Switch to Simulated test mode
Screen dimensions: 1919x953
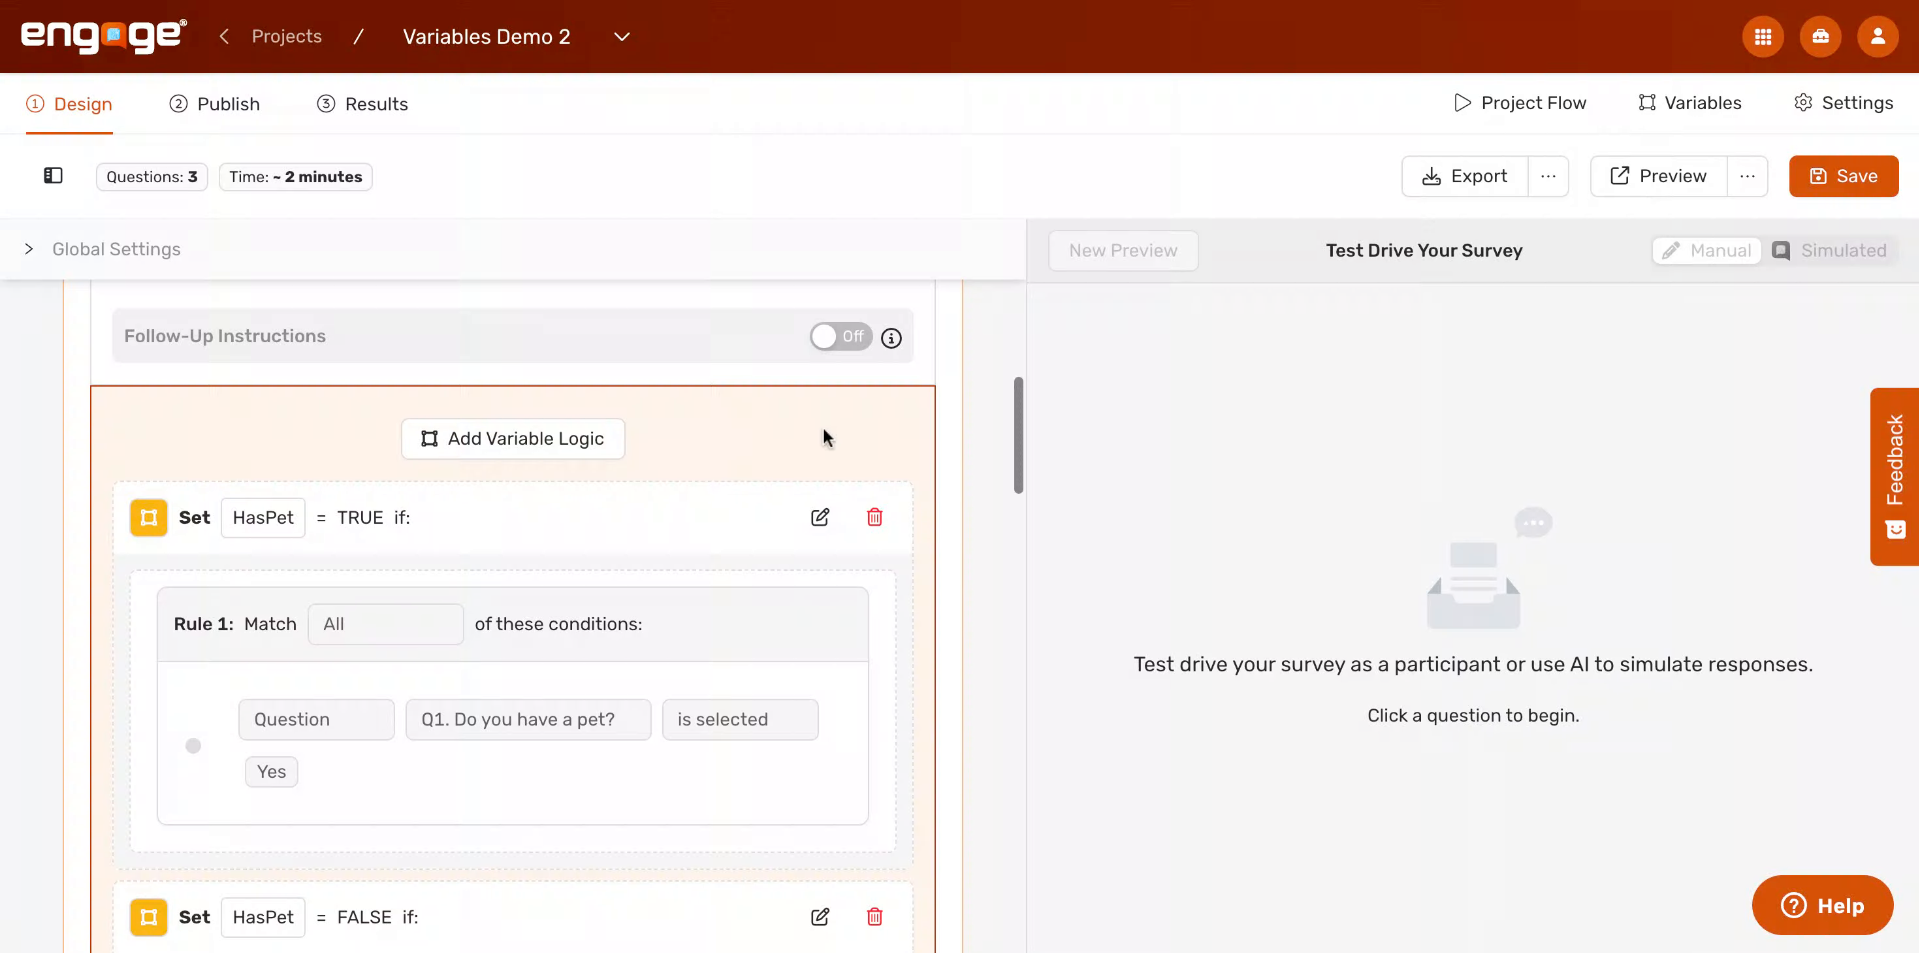1830,251
